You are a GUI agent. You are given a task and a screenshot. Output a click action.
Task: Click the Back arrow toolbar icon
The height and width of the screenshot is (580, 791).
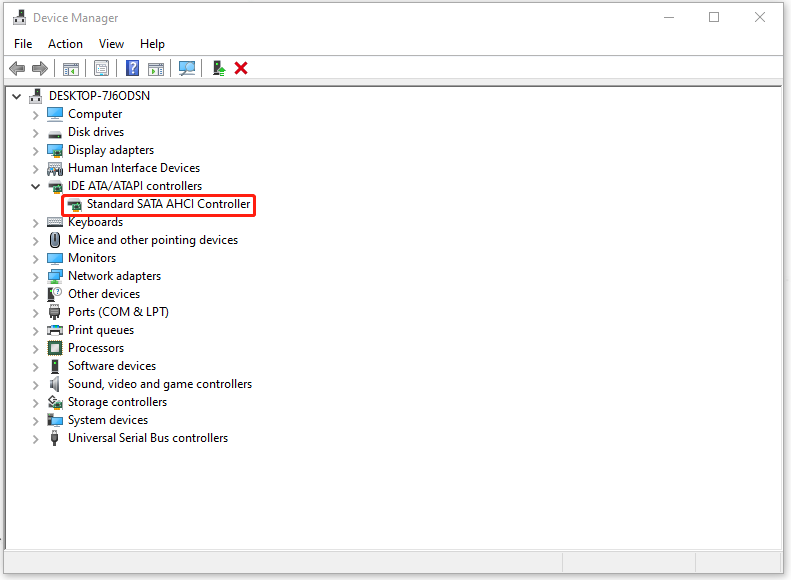click(x=17, y=68)
